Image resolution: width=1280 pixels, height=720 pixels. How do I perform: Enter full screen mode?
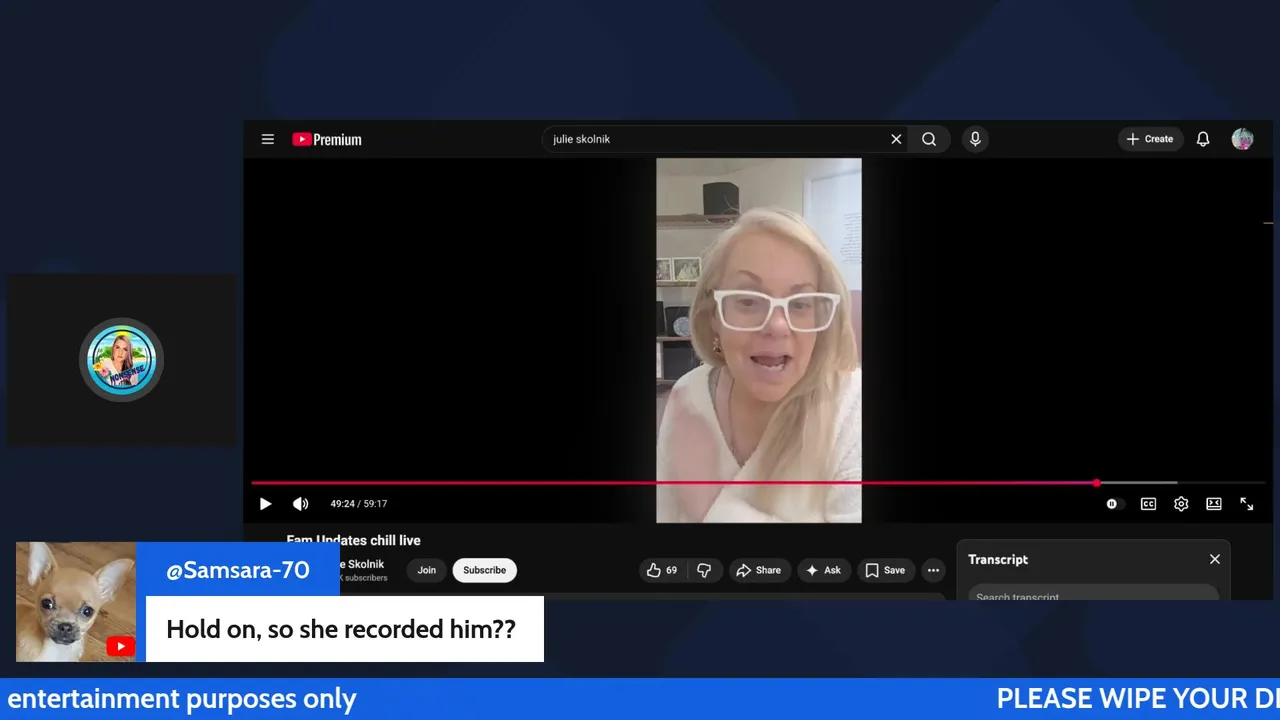pyautogui.click(x=1247, y=504)
